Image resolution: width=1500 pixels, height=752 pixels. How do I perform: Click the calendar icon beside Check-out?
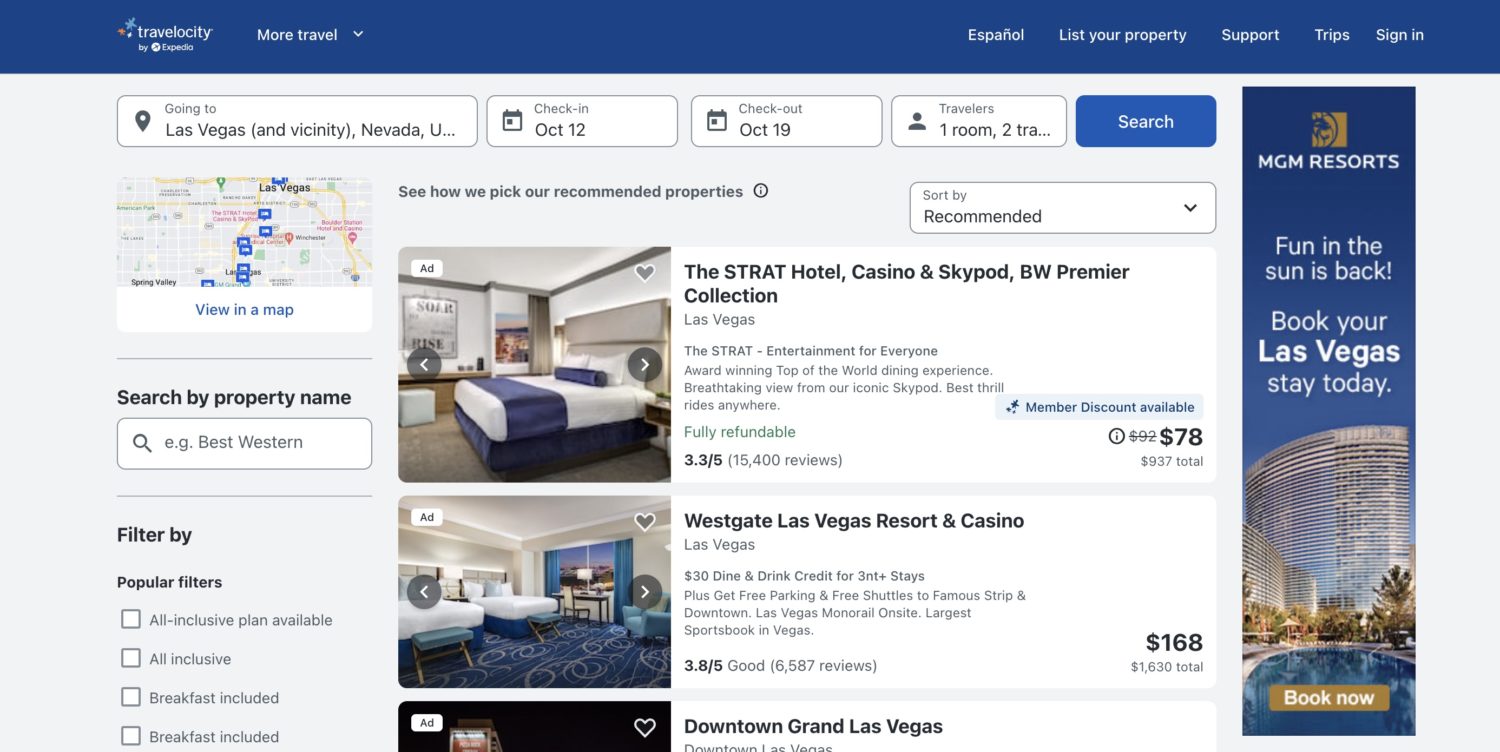pos(716,120)
